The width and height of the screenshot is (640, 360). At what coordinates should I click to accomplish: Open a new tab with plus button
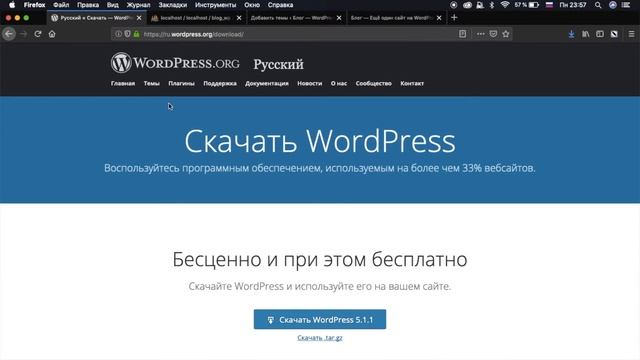click(x=454, y=18)
